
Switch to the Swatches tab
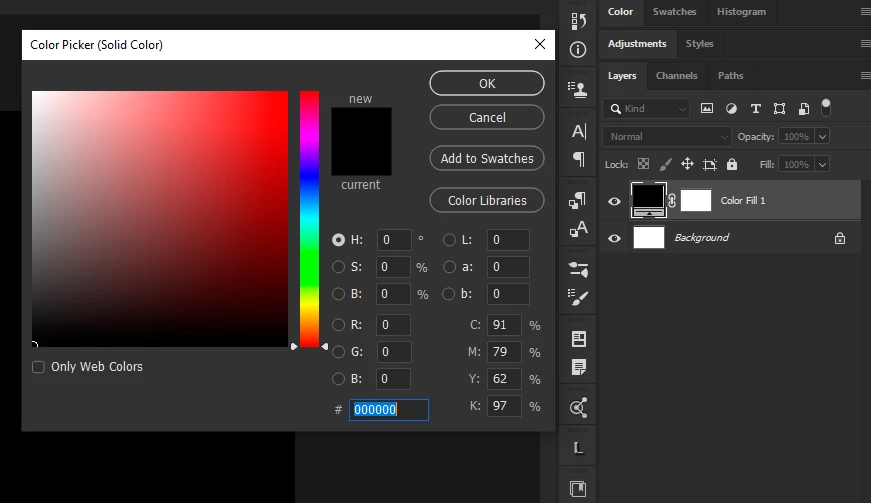[674, 12]
